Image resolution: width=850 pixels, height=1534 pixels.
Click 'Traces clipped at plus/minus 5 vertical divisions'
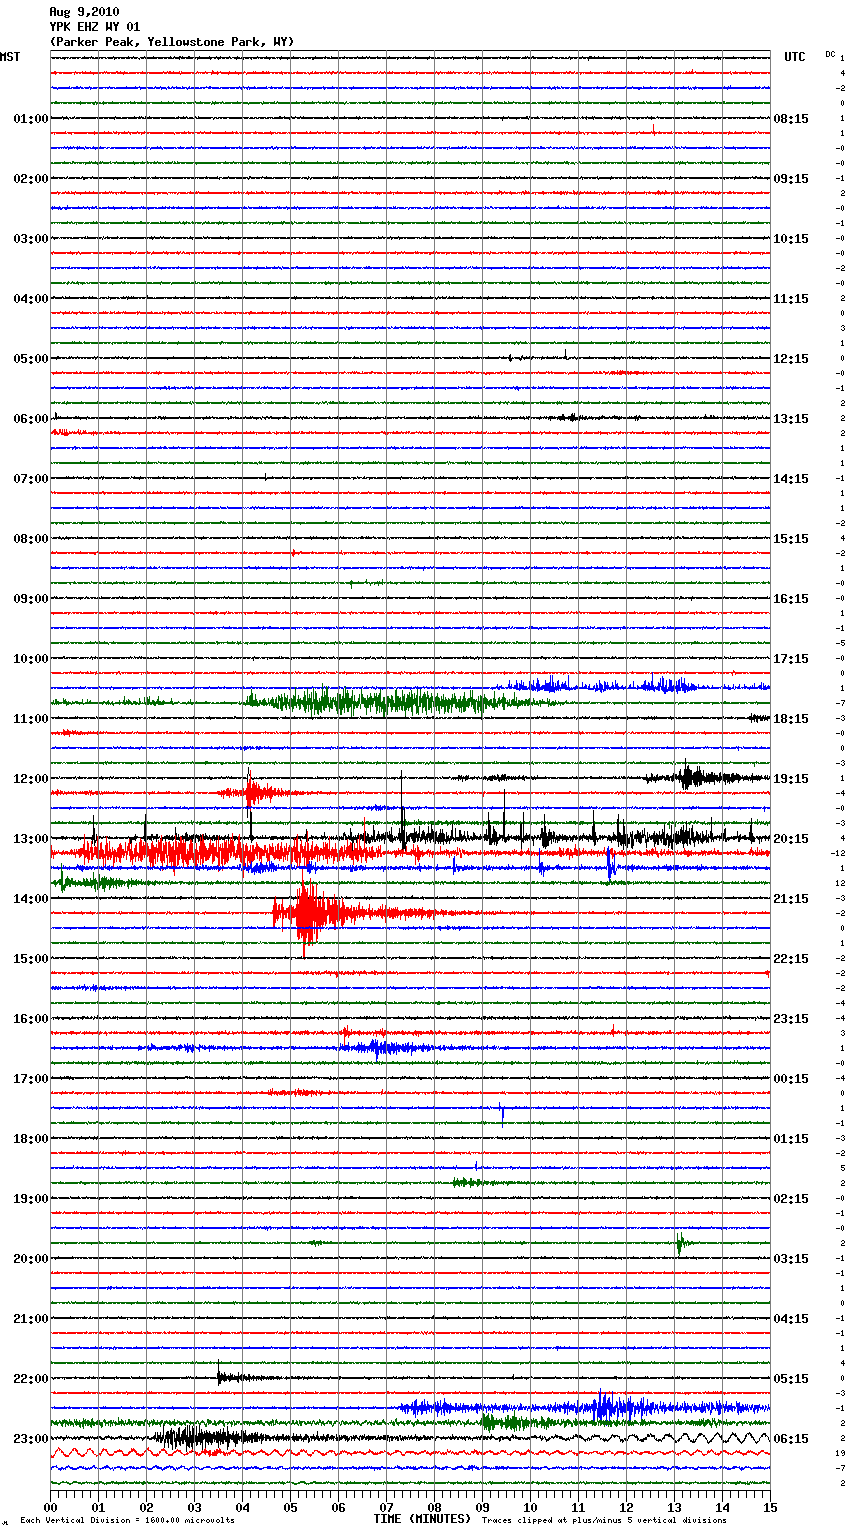click(x=604, y=1521)
